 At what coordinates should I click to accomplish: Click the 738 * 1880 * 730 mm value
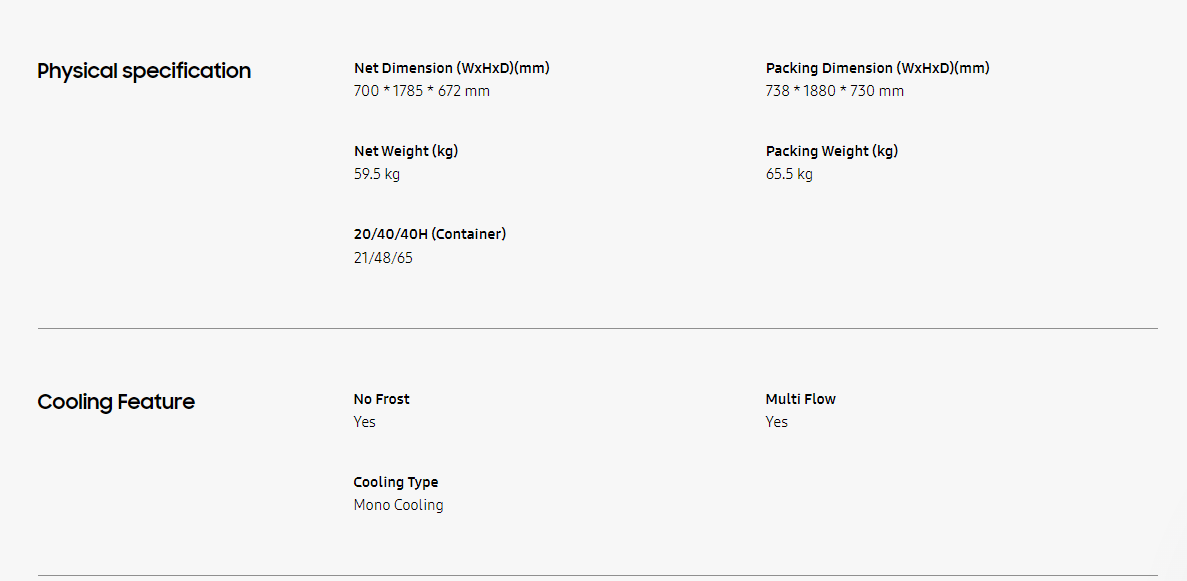[x=835, y=91]
